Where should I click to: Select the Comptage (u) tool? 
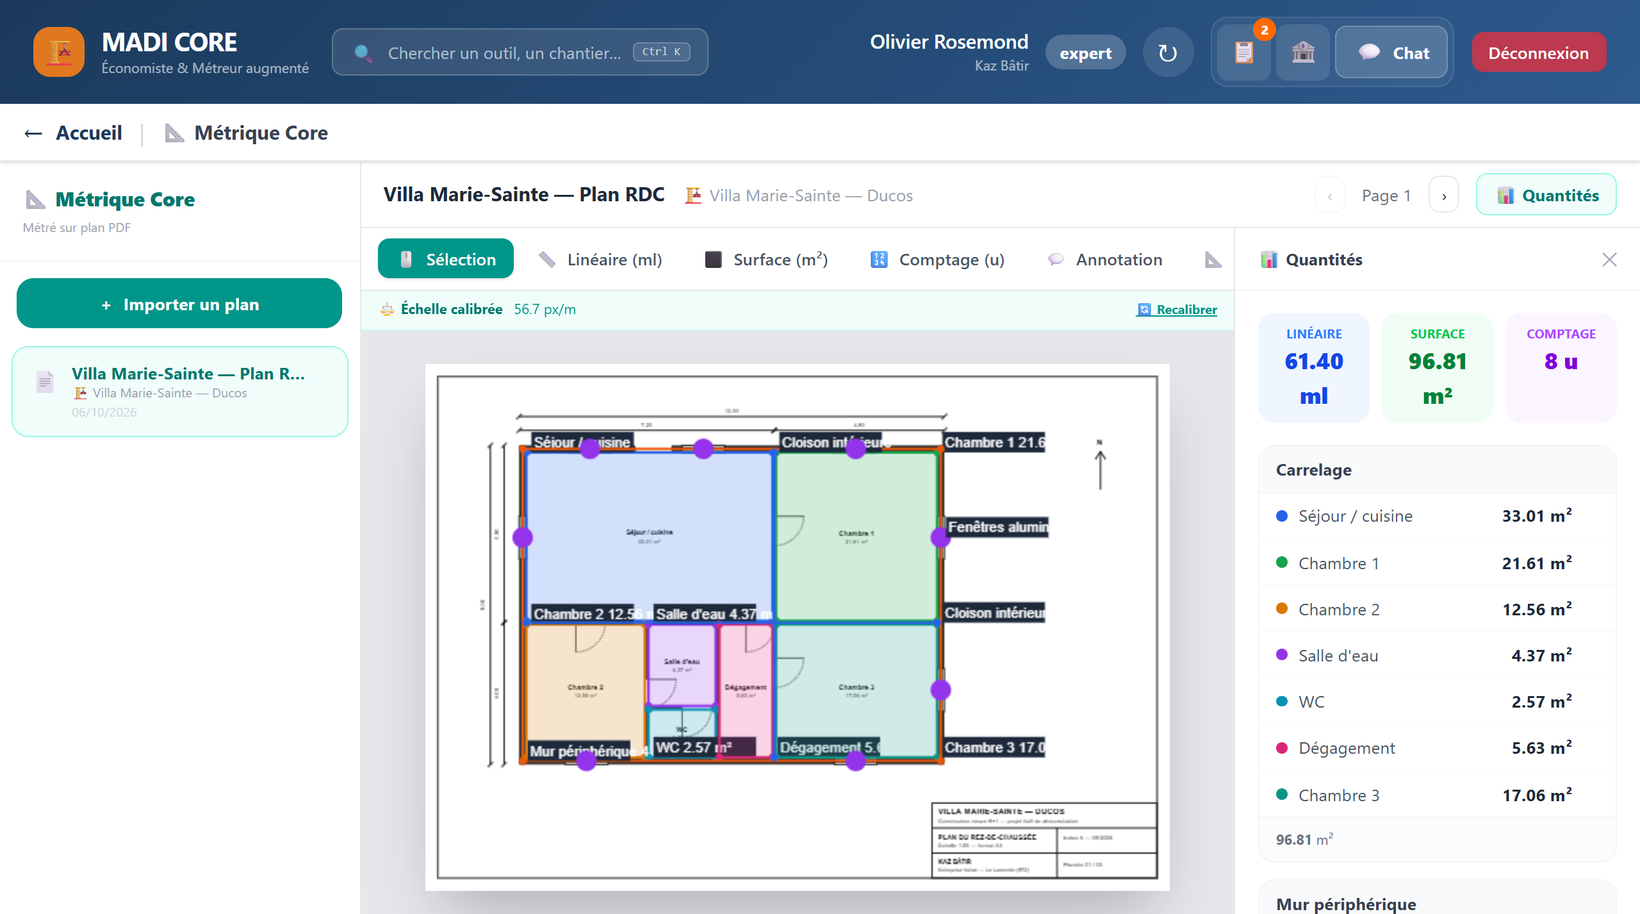click(x=937, y=259)
